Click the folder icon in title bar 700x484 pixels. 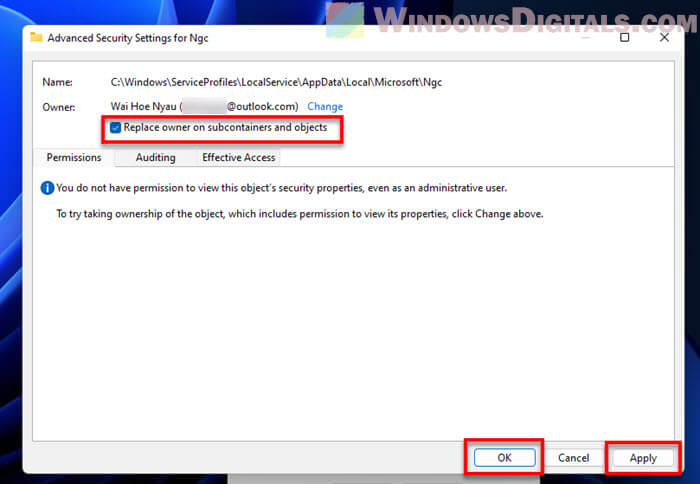(36, 38)
